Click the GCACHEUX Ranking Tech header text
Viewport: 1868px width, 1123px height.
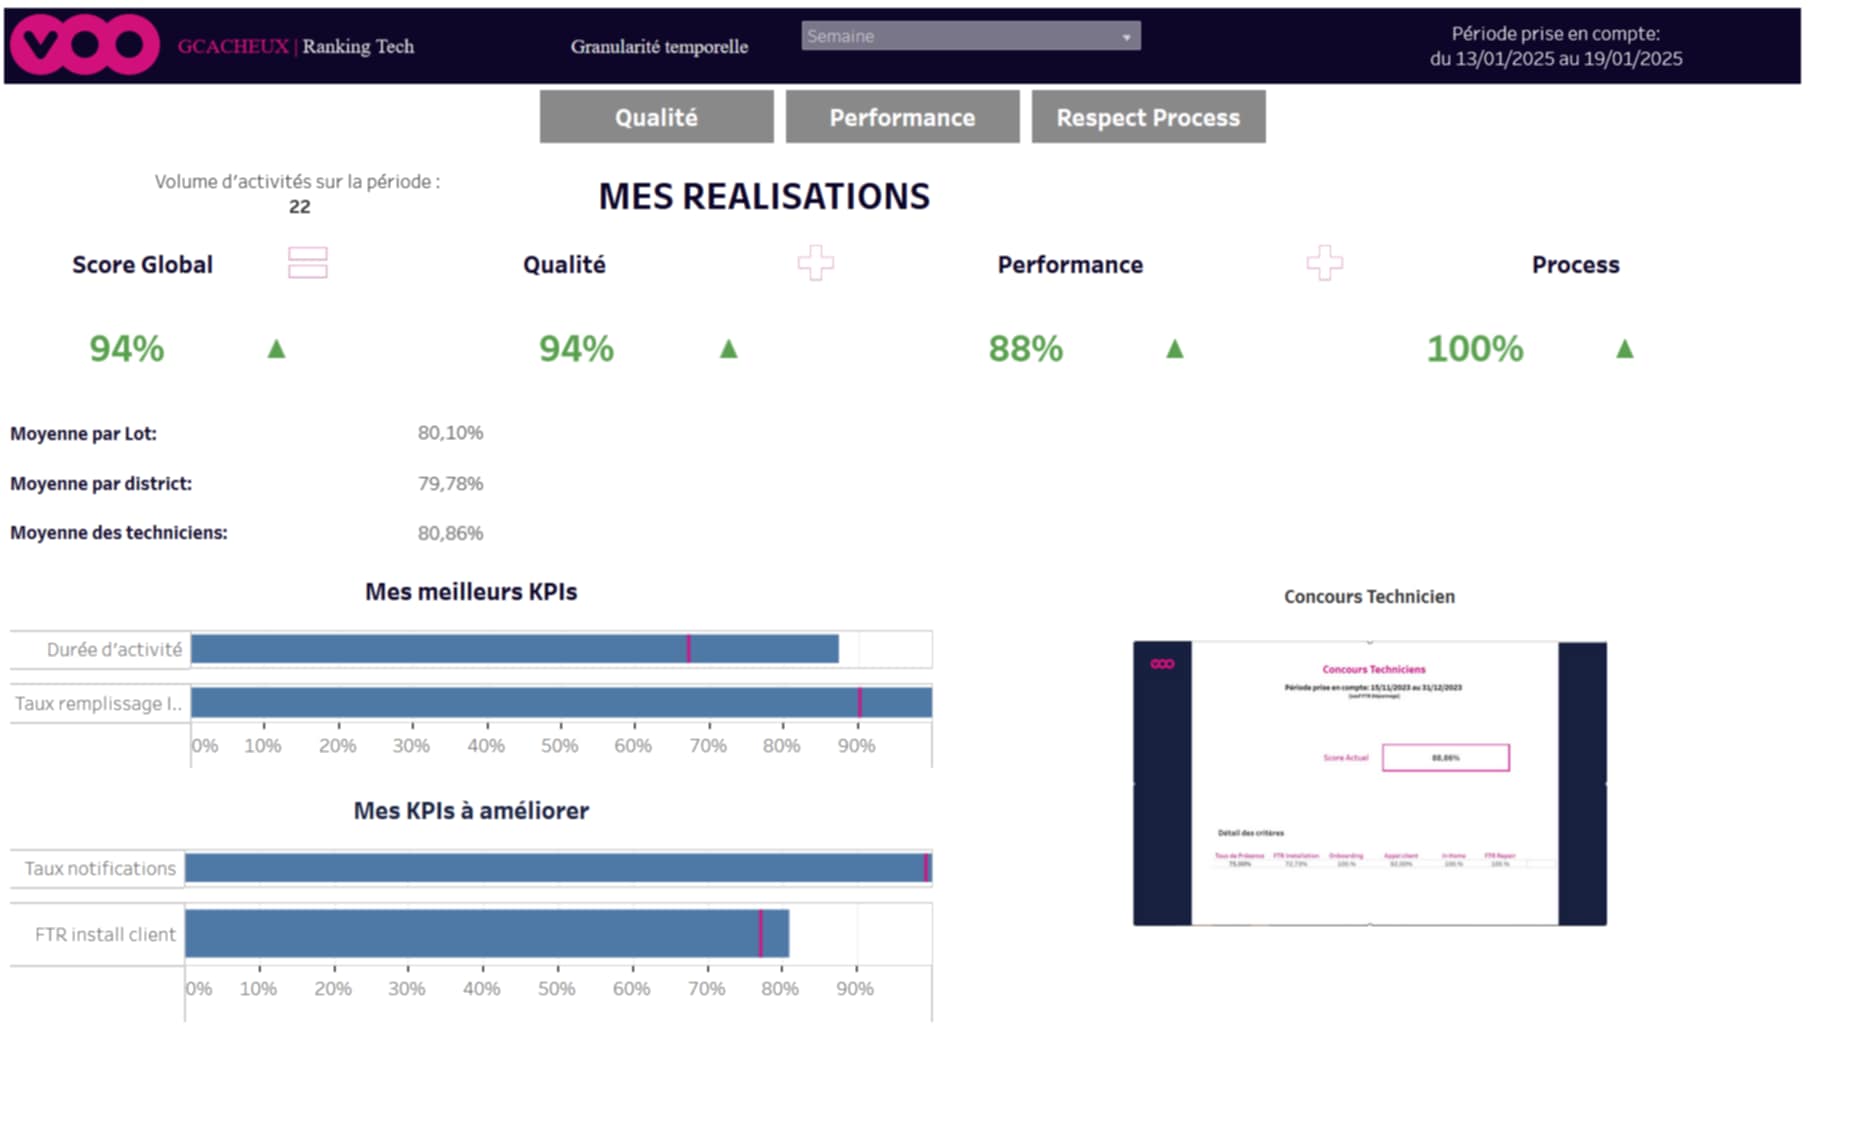pos(296,46)
